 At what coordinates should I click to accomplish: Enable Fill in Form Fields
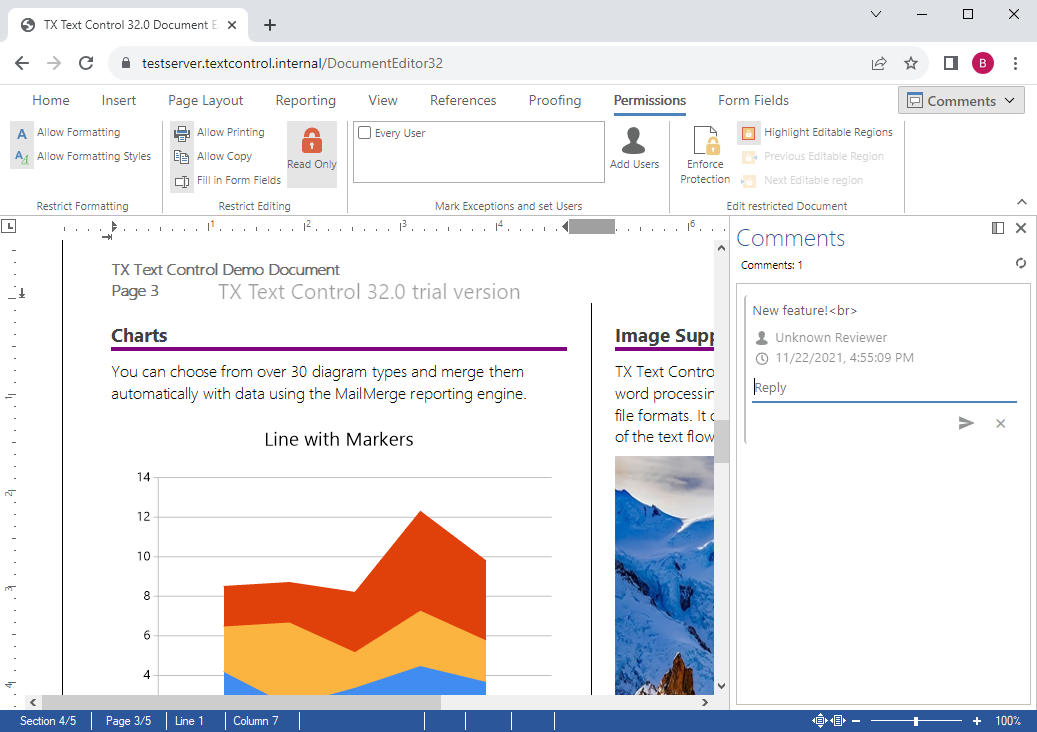(x=182, y=180)
